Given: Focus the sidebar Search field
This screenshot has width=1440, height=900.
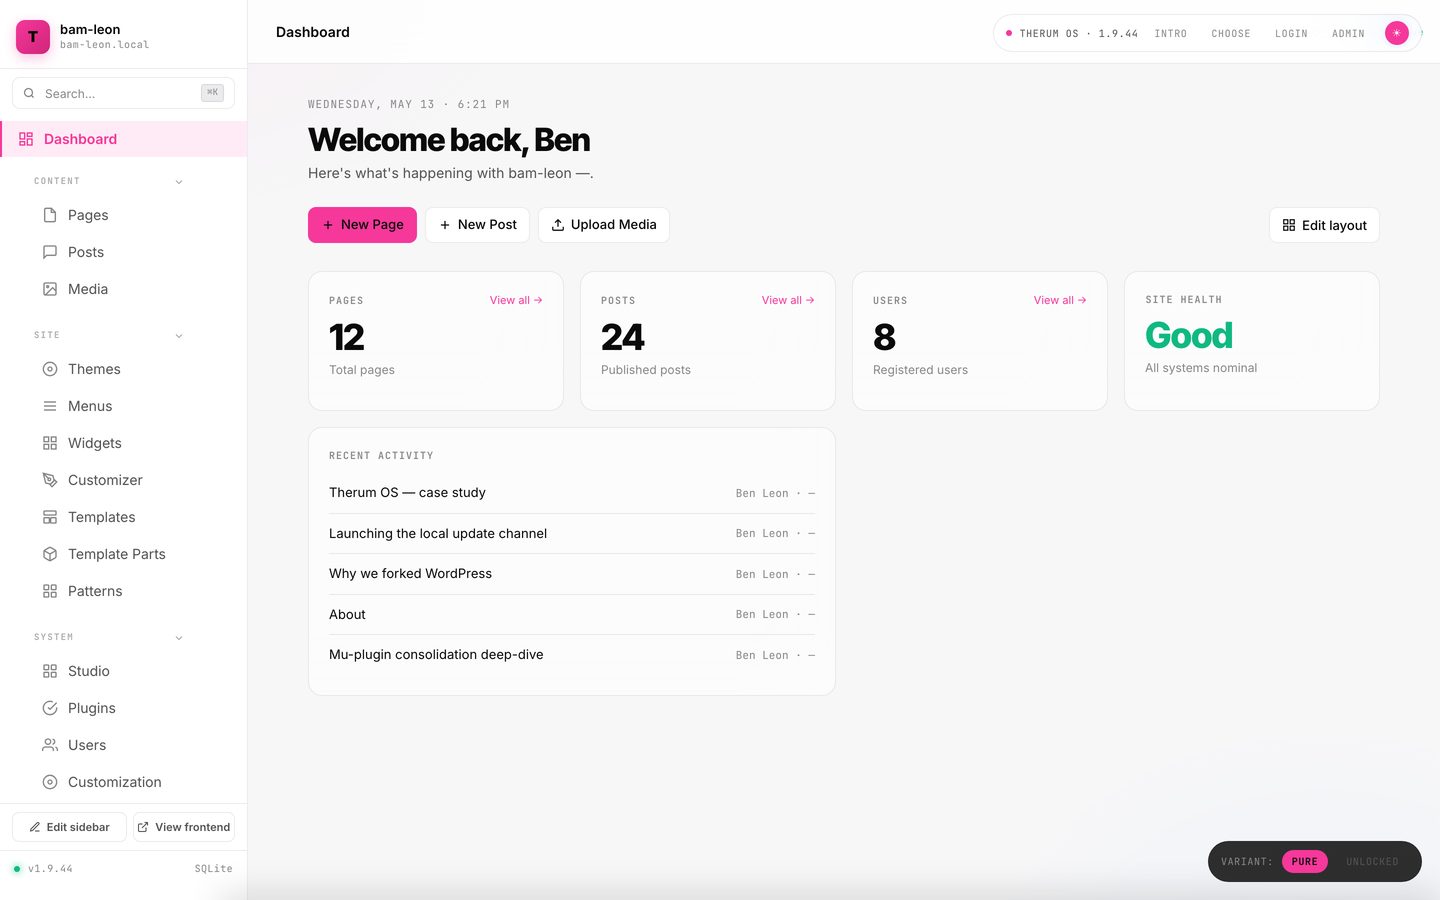Looking at the screenshot, I should tap(123, 93).
